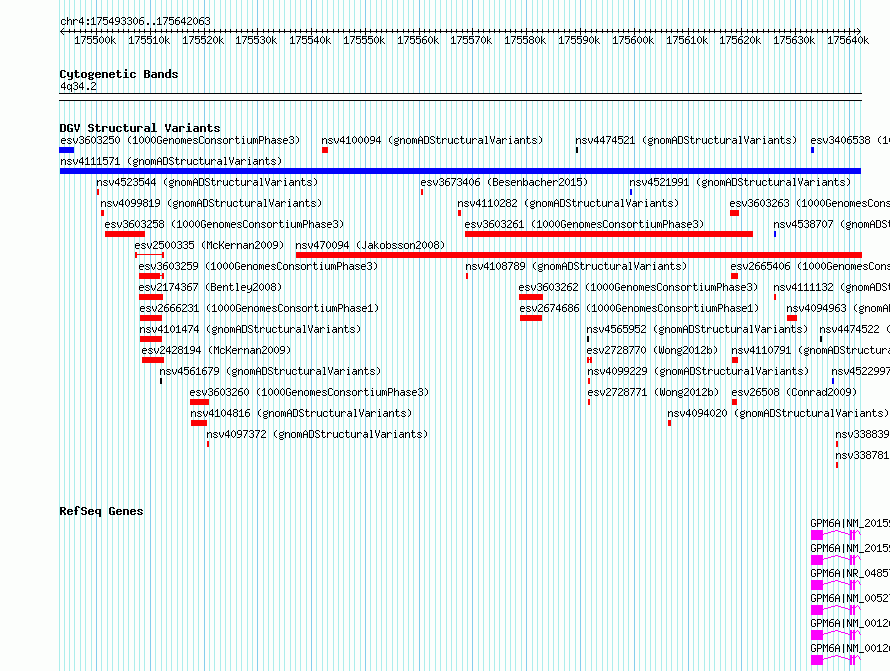
Task: Click the nsv338839 variant label
Action: coord(862,434)
